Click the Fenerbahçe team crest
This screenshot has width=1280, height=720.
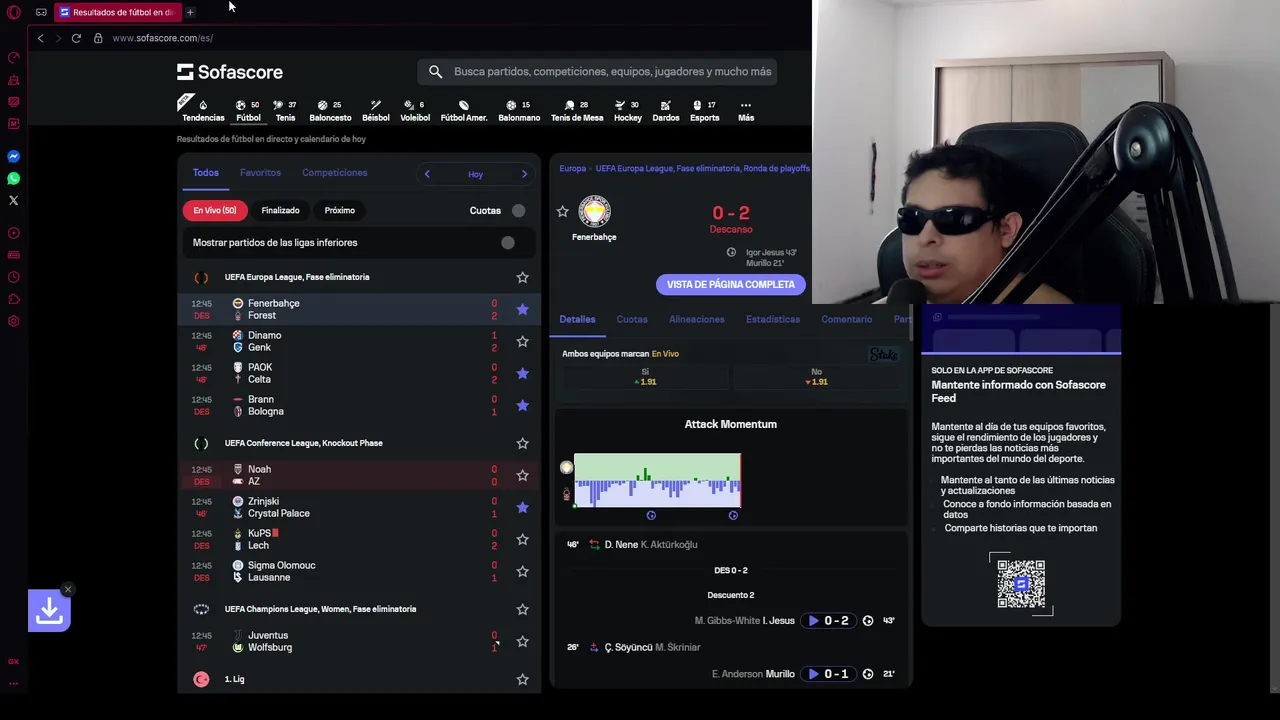[x=594, y=212]
